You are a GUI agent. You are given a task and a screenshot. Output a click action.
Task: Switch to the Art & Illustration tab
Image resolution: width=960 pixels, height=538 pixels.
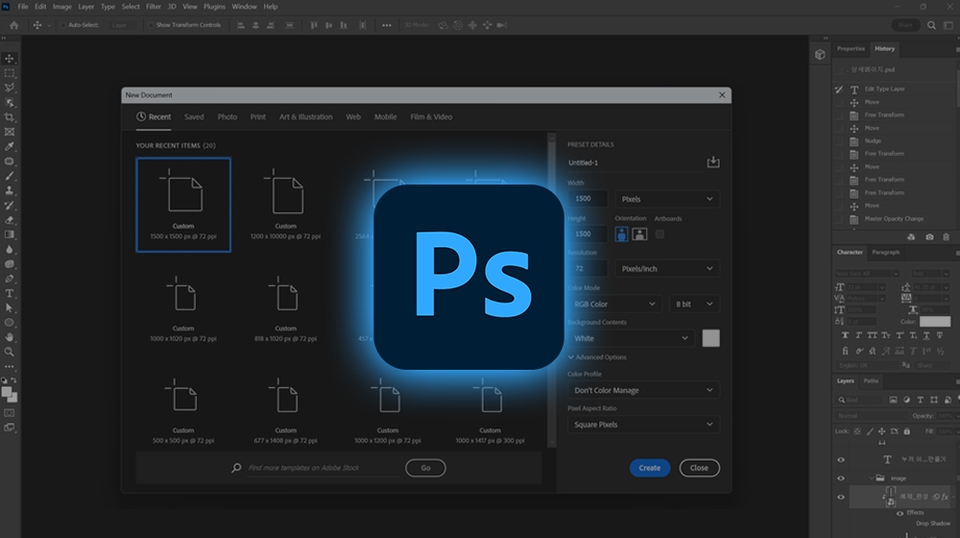pyautogui.click(x=306, y=117)
